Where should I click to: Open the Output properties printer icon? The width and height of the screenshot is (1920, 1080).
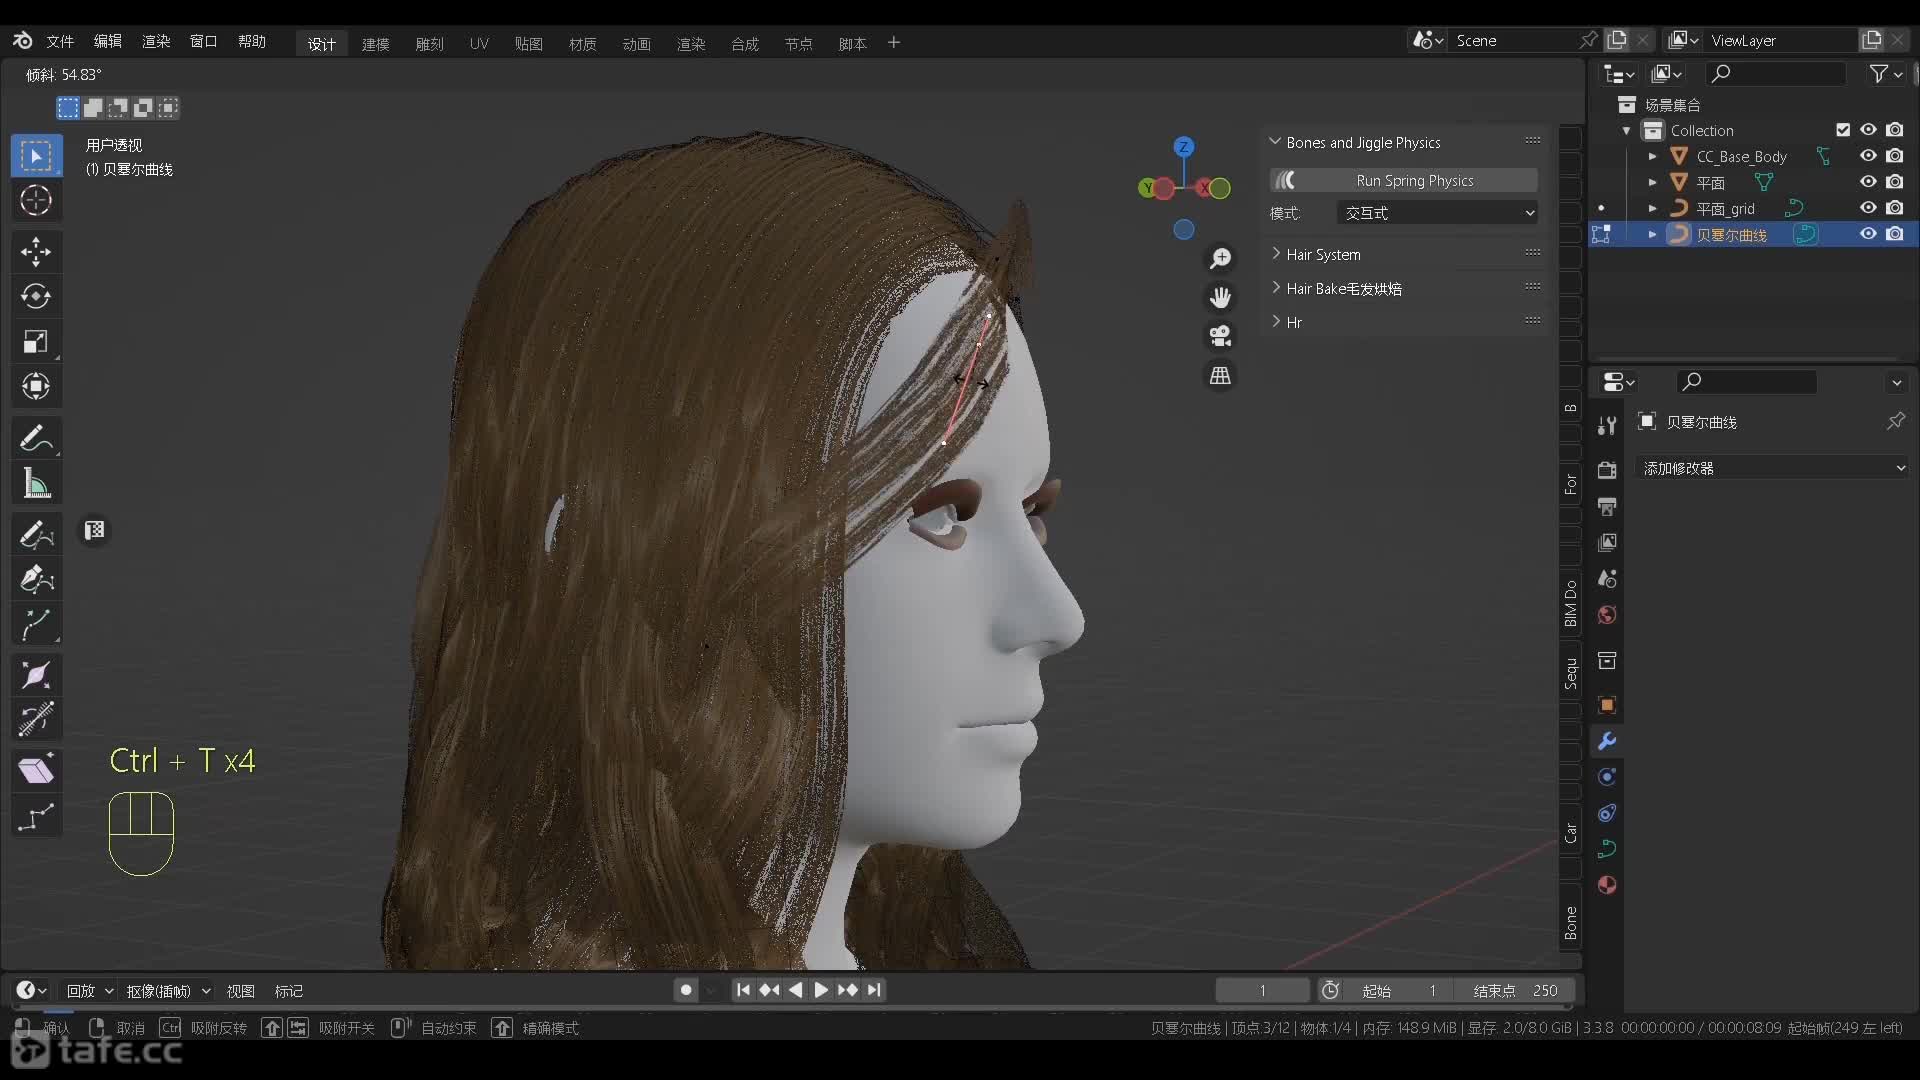1607,506
